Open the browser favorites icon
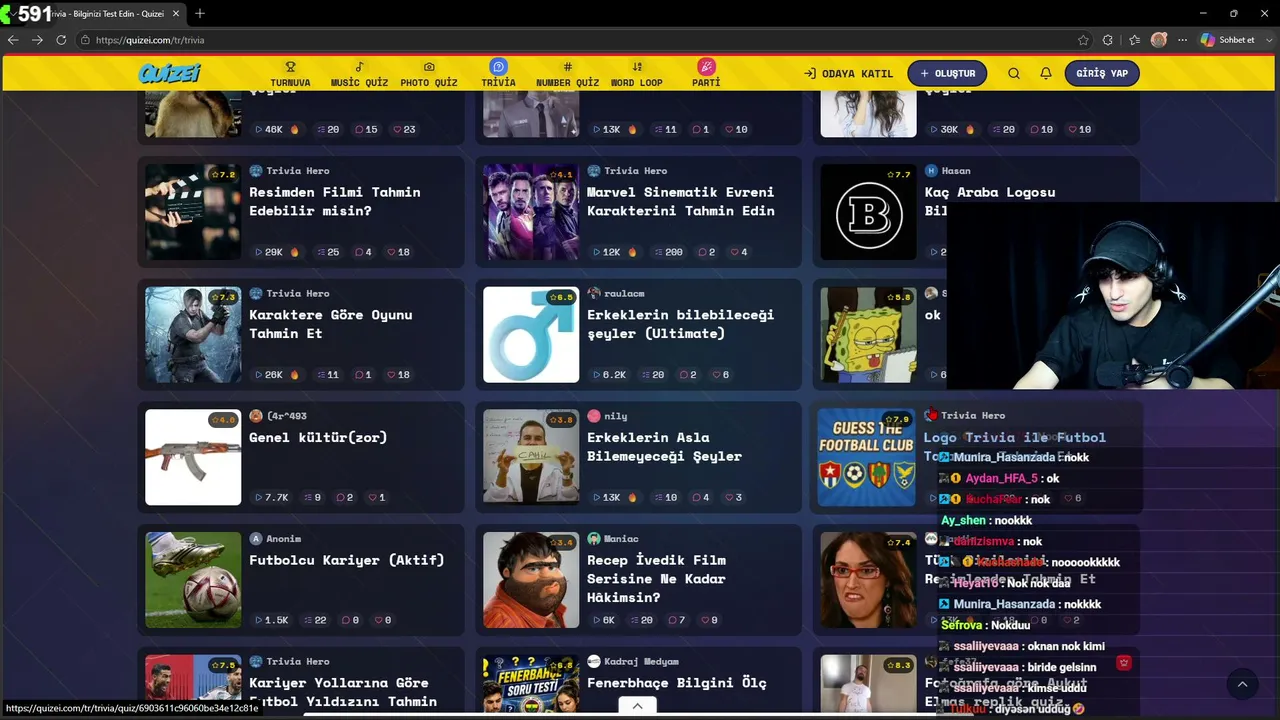The height and width of the screenshot is (720, 1280). point(1134,40)
